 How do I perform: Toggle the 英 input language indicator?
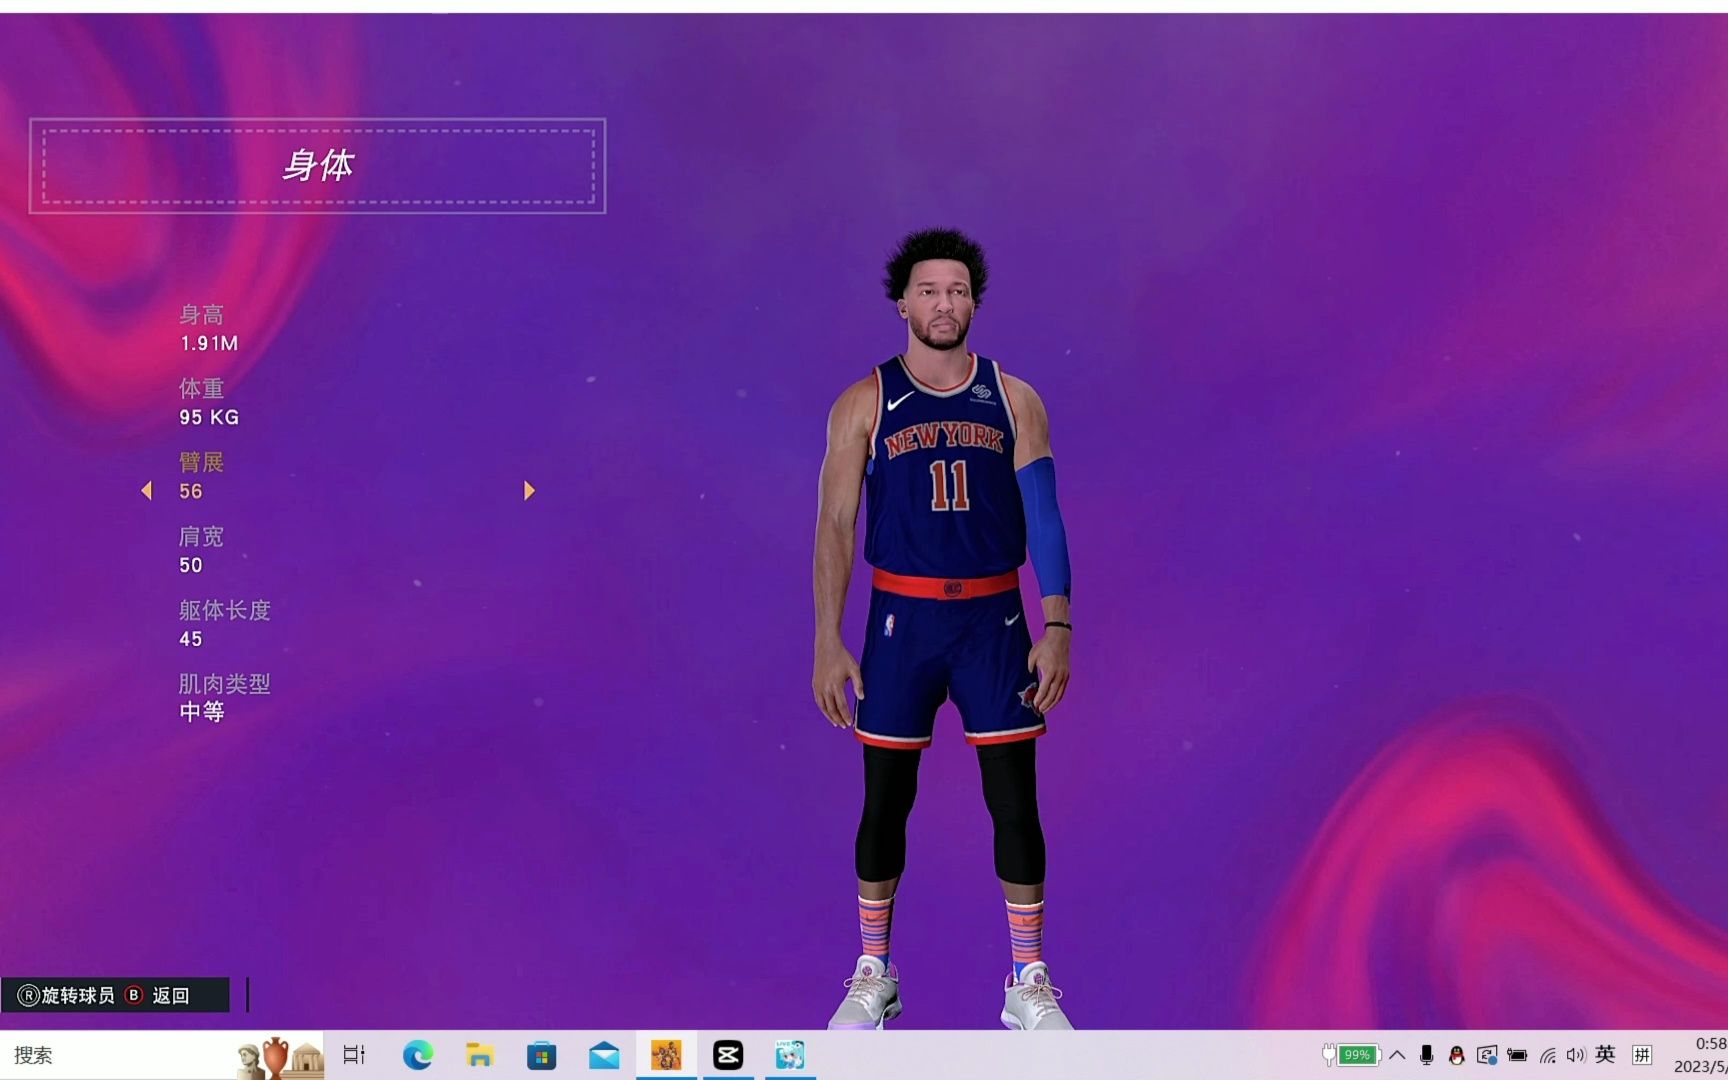(1606, 1054)
